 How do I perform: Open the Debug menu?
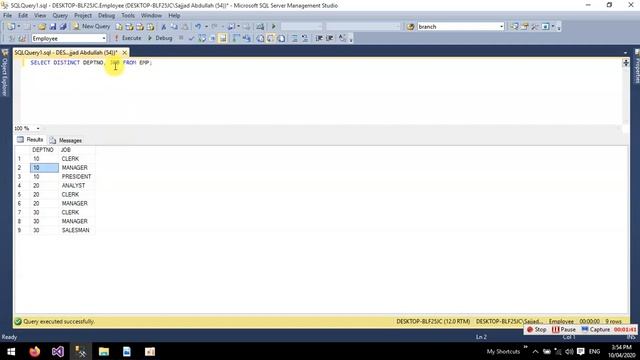[106, 16]
